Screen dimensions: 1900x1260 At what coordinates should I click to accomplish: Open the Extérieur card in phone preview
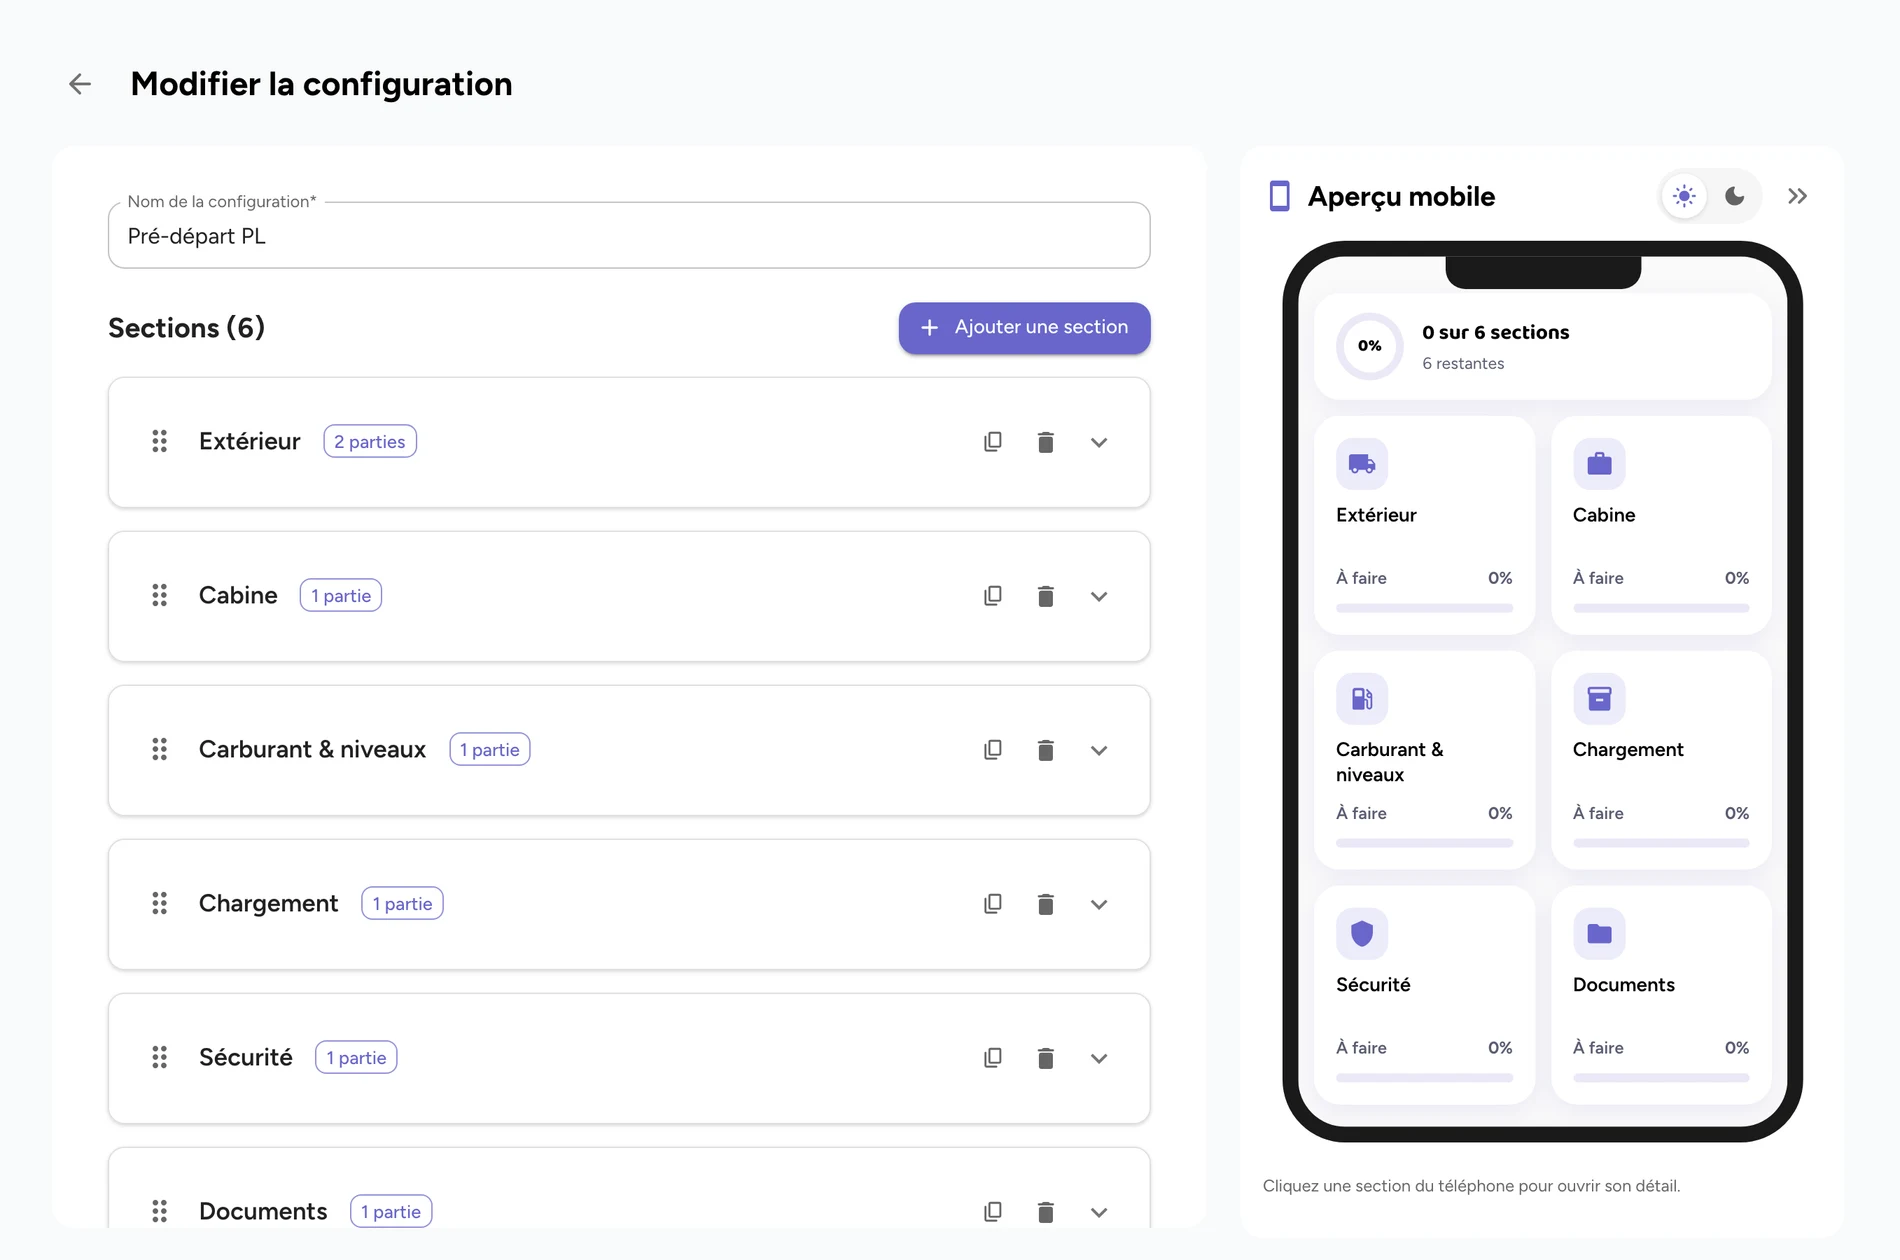point(1424,525)
